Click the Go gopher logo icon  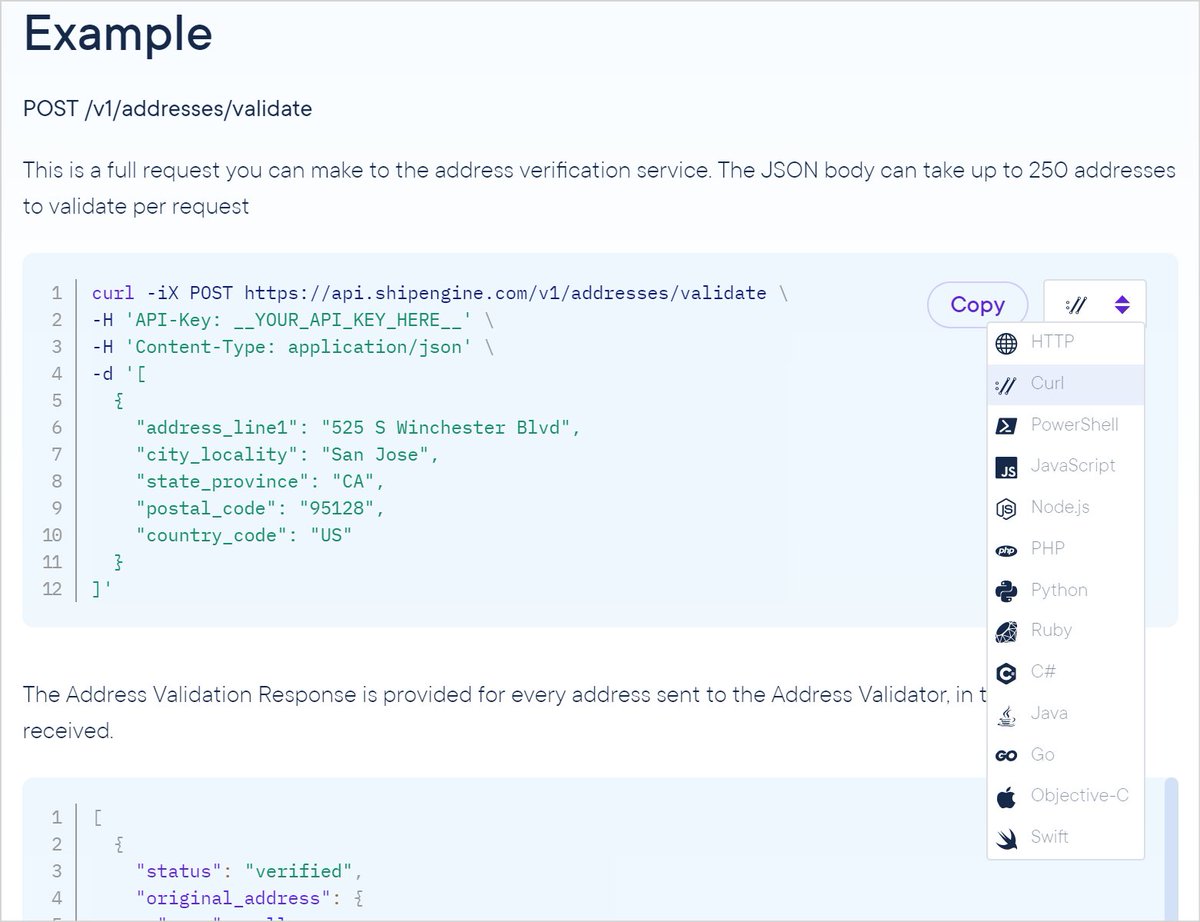pyautogui.click(x=1007, y=755)
